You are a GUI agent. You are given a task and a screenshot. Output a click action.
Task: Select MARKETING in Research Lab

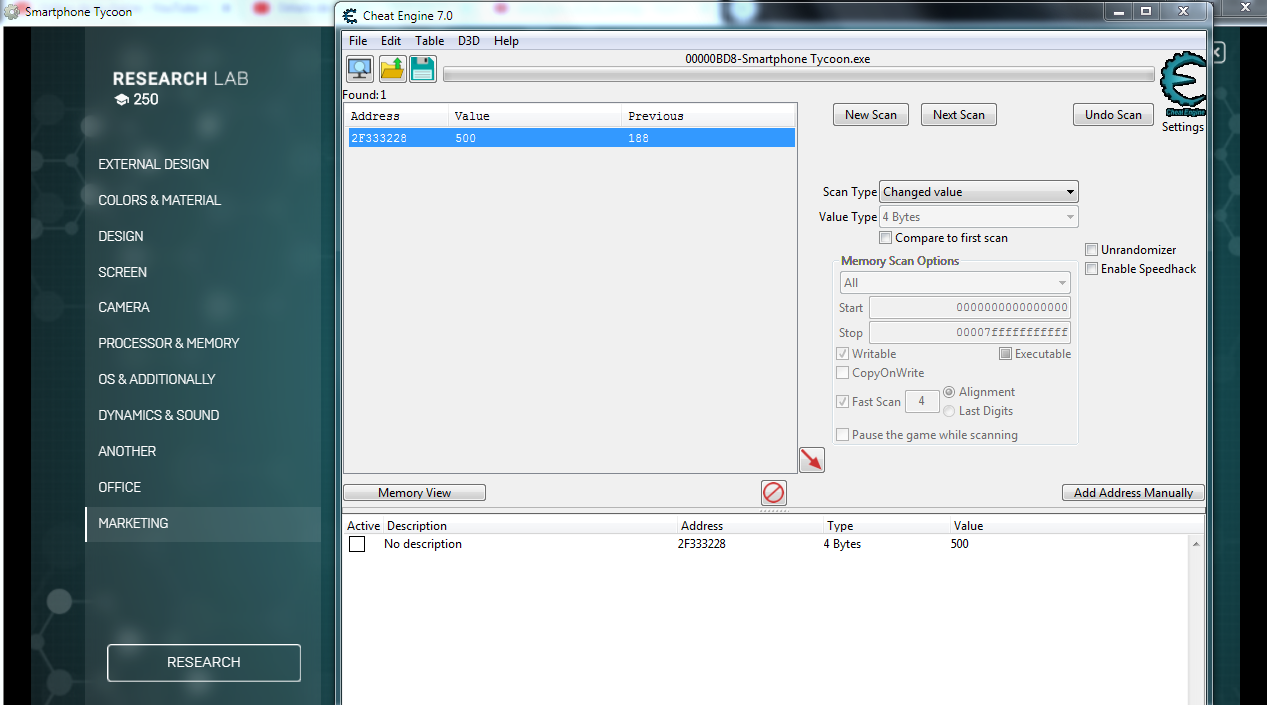click(203, 523)
